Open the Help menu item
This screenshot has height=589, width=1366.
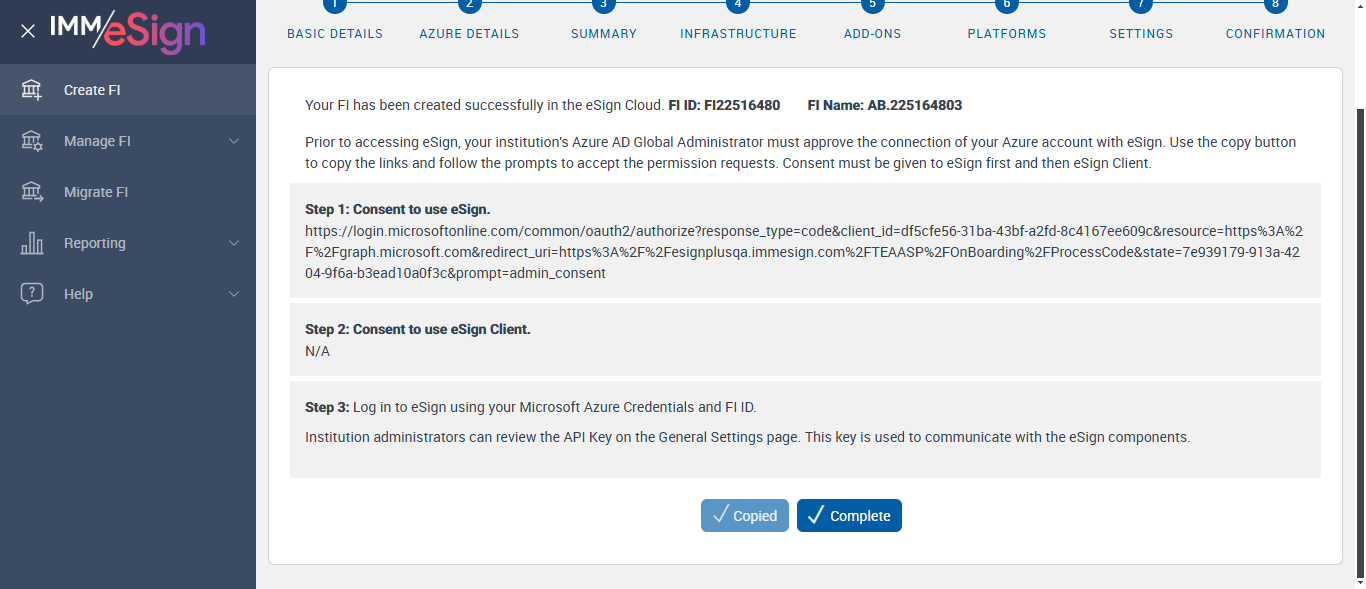pos(128,294)
